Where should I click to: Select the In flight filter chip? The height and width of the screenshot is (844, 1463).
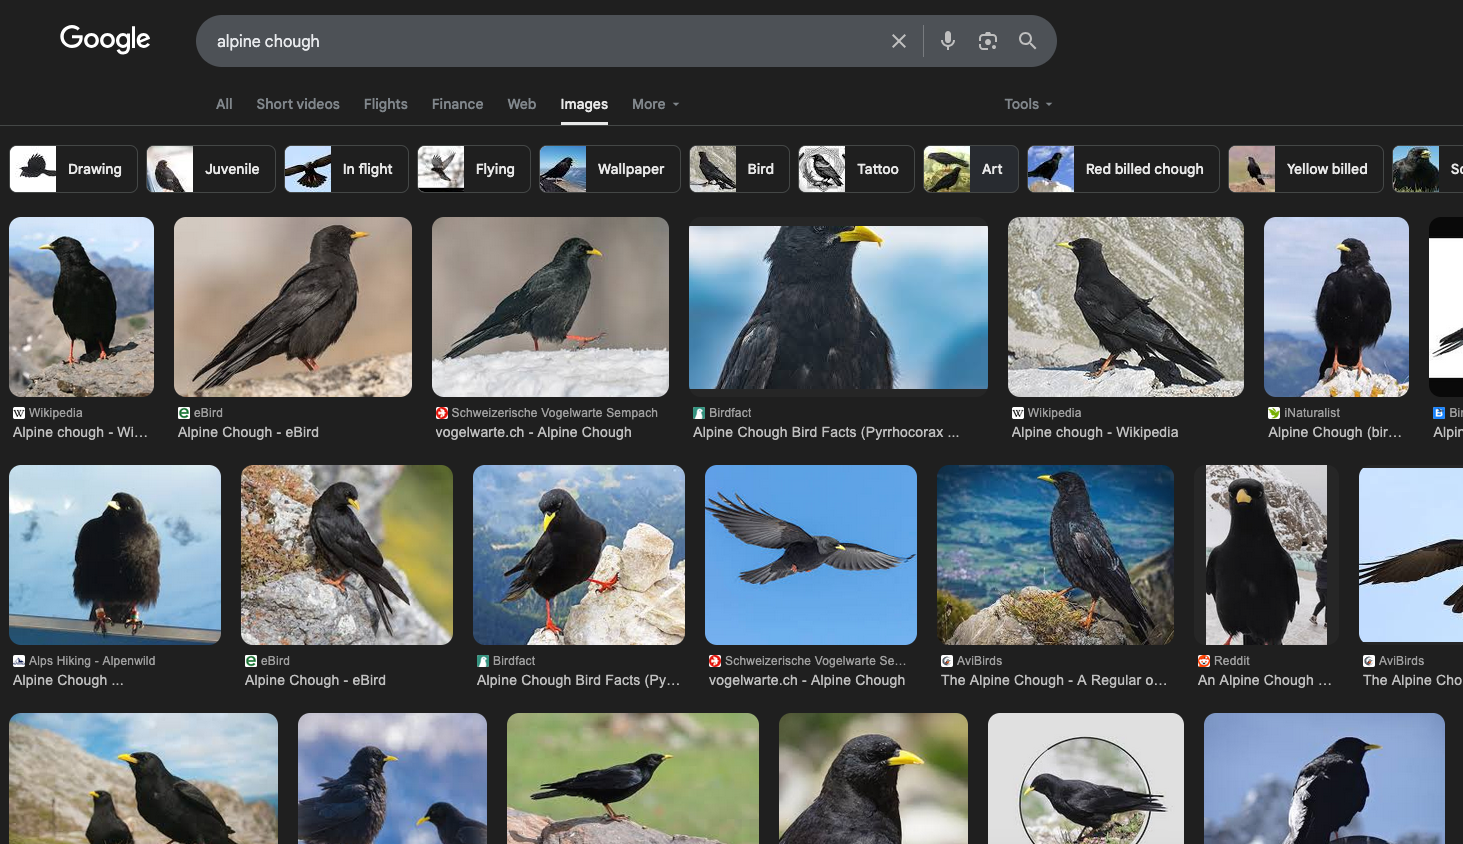click(346, 169)
